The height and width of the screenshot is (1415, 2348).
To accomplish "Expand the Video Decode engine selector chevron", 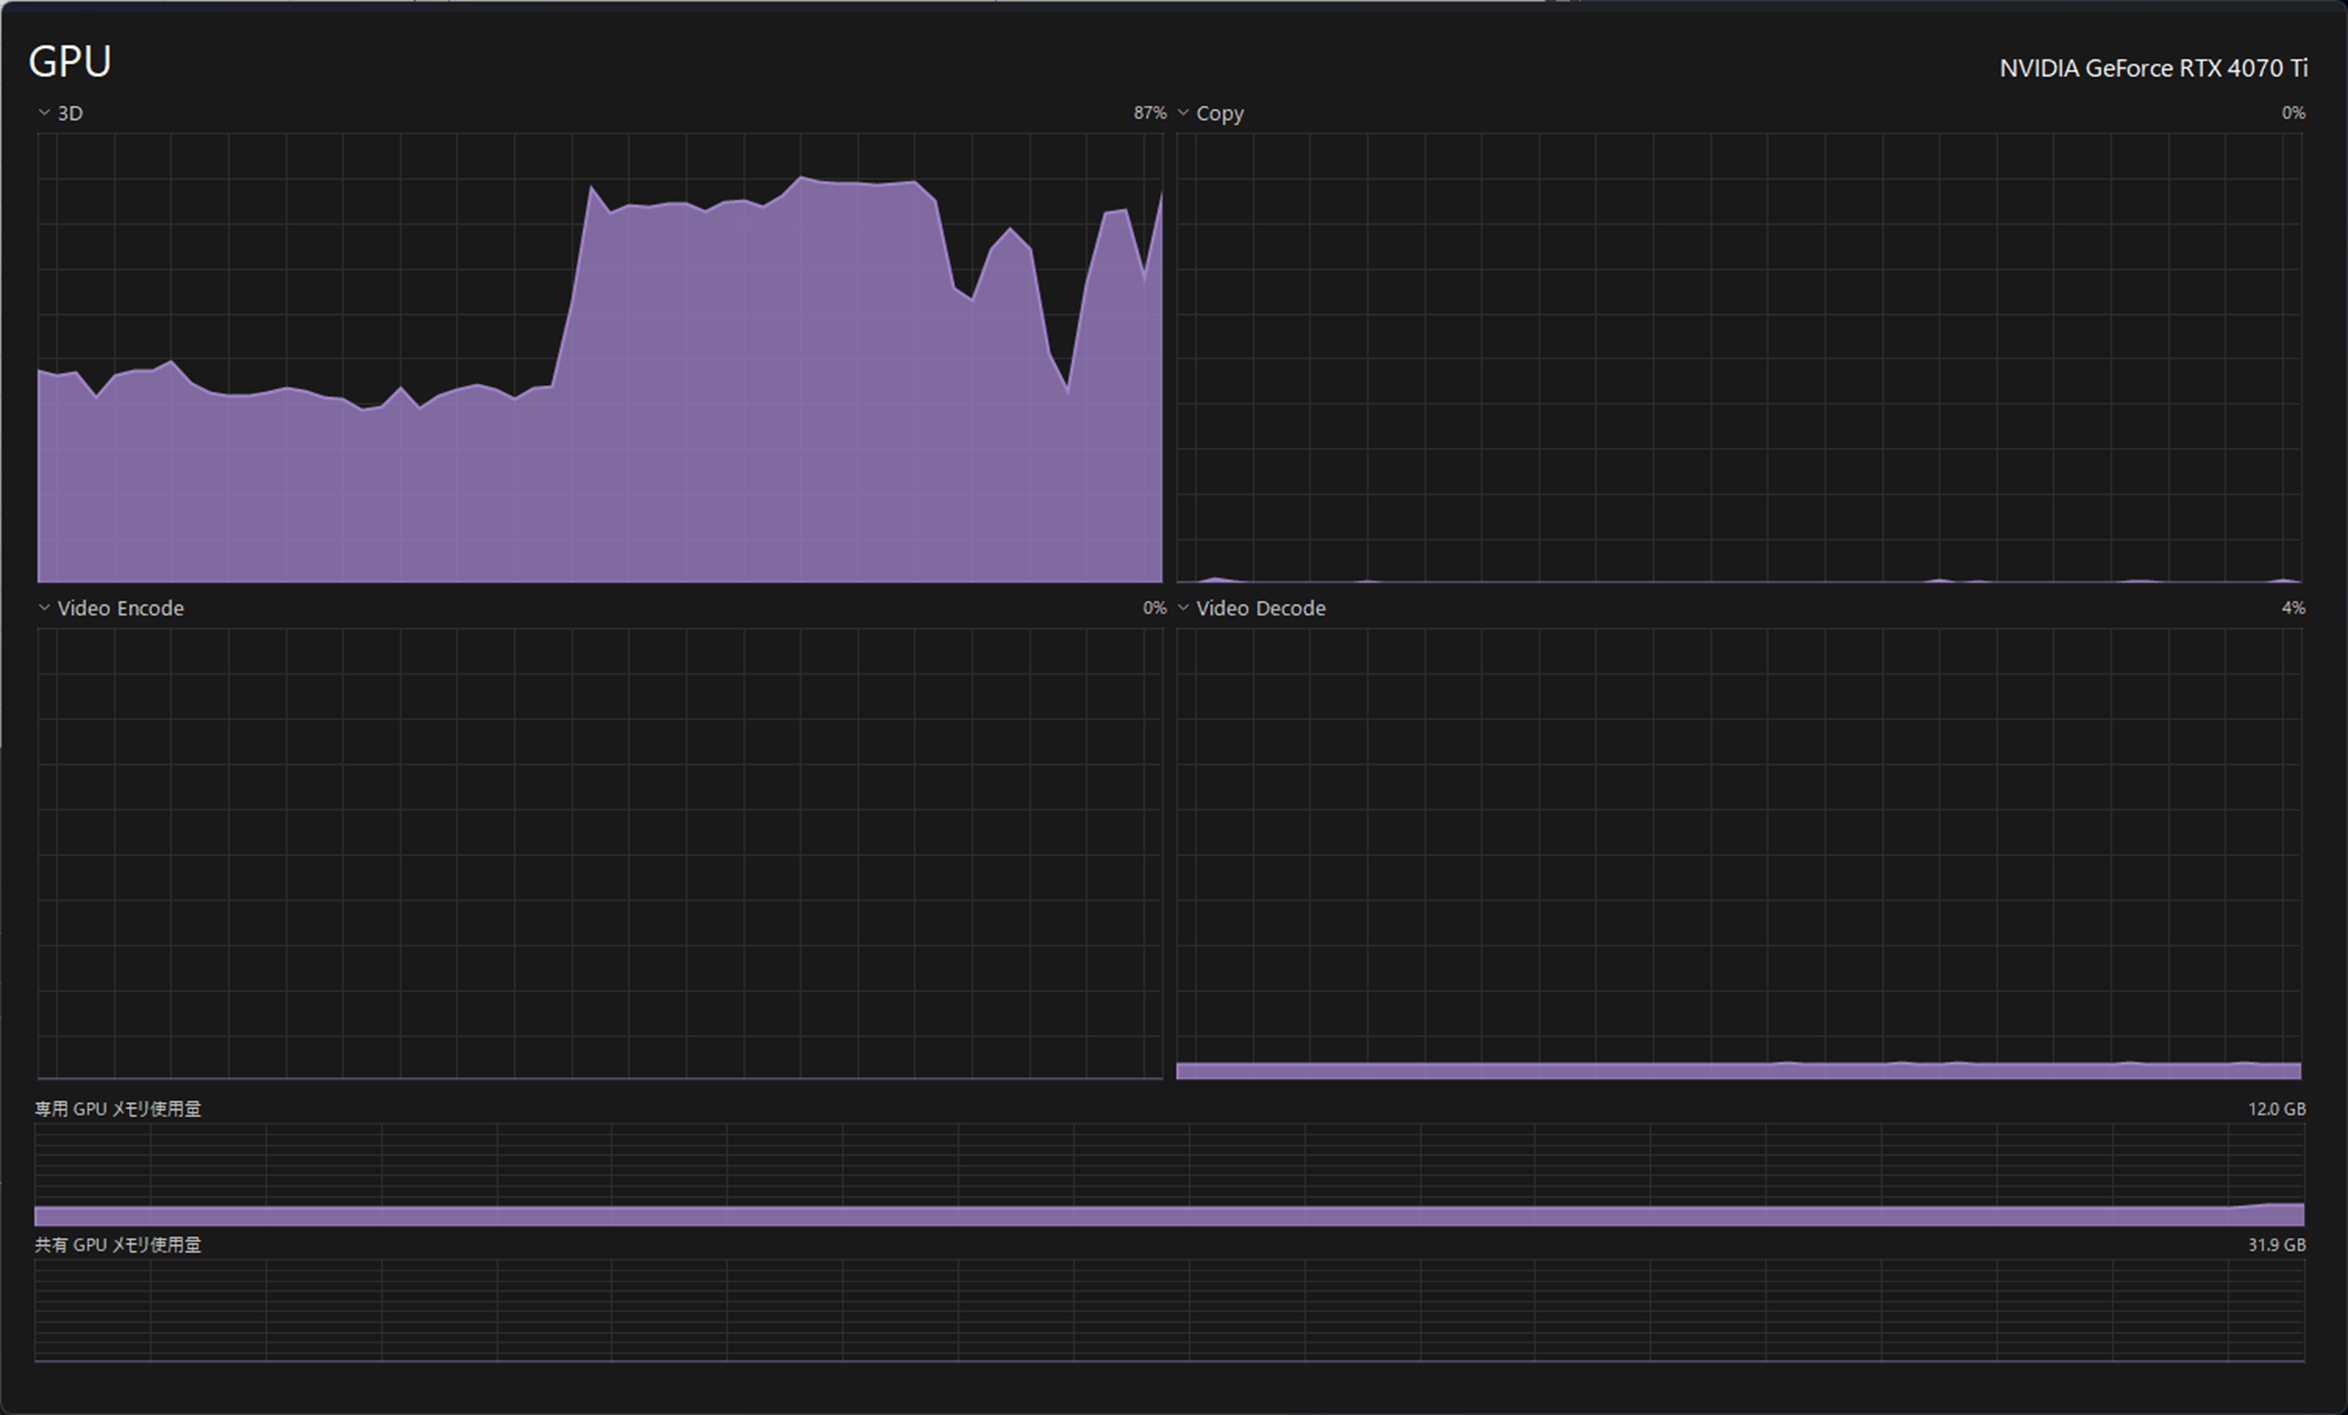I will [1183, 608].
